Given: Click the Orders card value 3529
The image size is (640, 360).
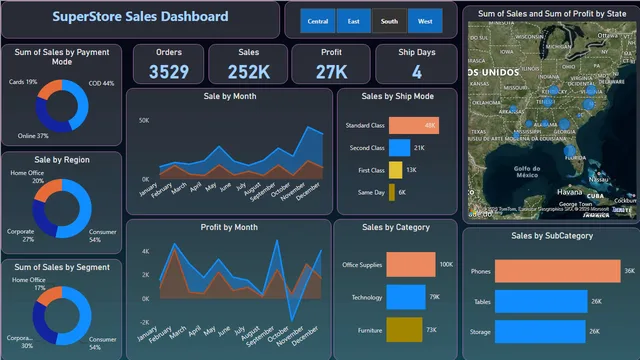Looking at the screenshot, I should tap(169, 72).
